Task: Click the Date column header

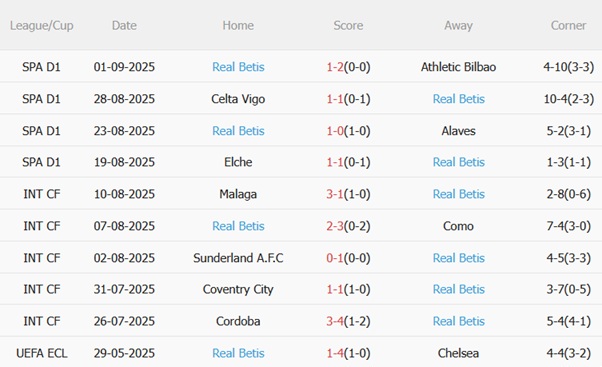Action: tap(124, 25)
